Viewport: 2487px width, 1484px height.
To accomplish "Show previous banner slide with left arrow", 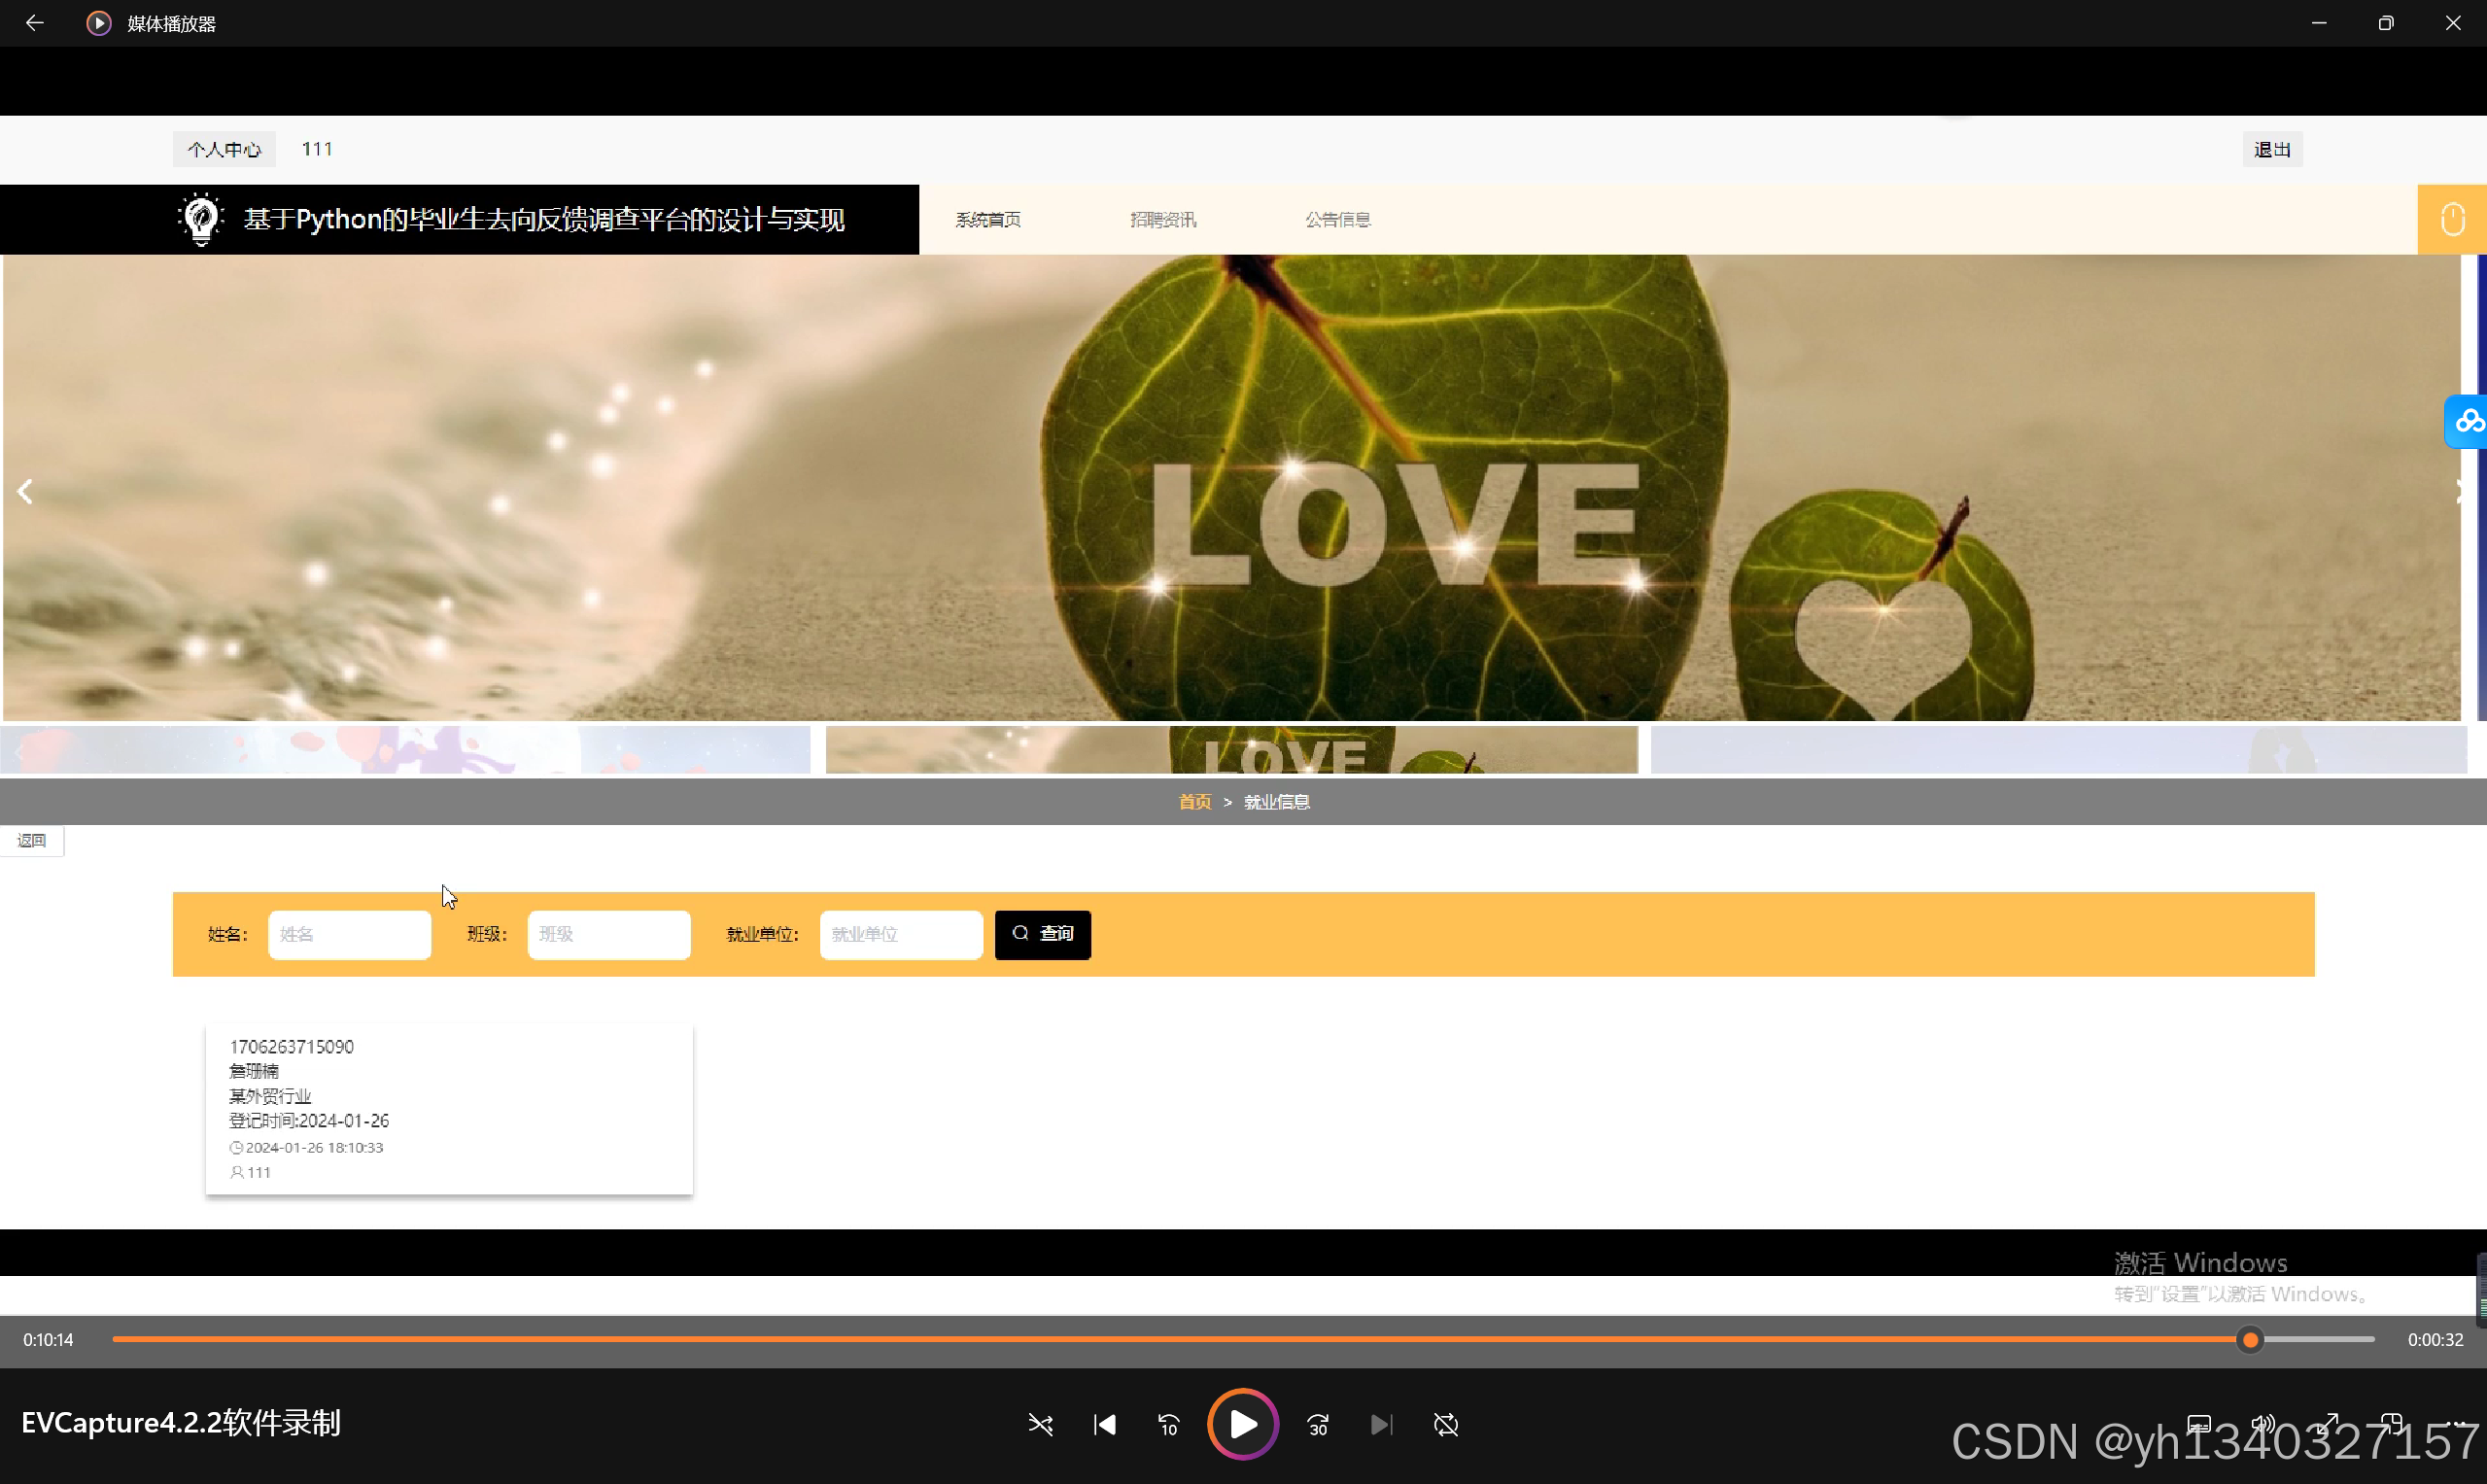I will [x=25, y=491].
